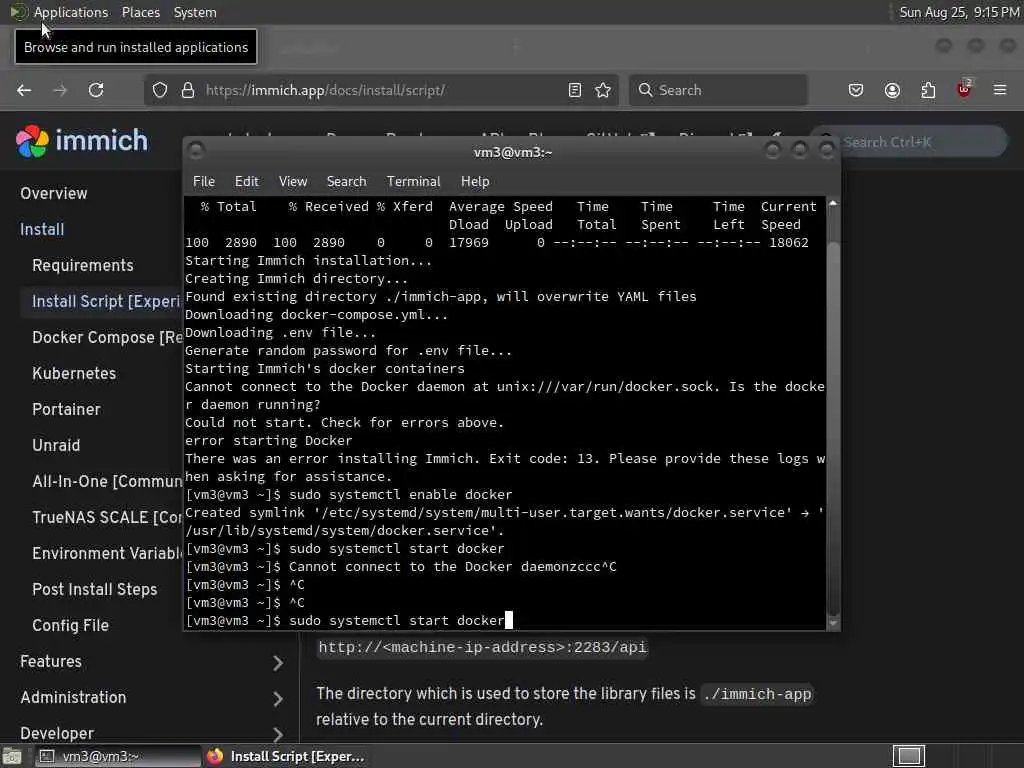Image resolution: width=1024 pixels, height=768 pixels.
Task: Open the tracking protection shield icon
Action: (160, 90)
